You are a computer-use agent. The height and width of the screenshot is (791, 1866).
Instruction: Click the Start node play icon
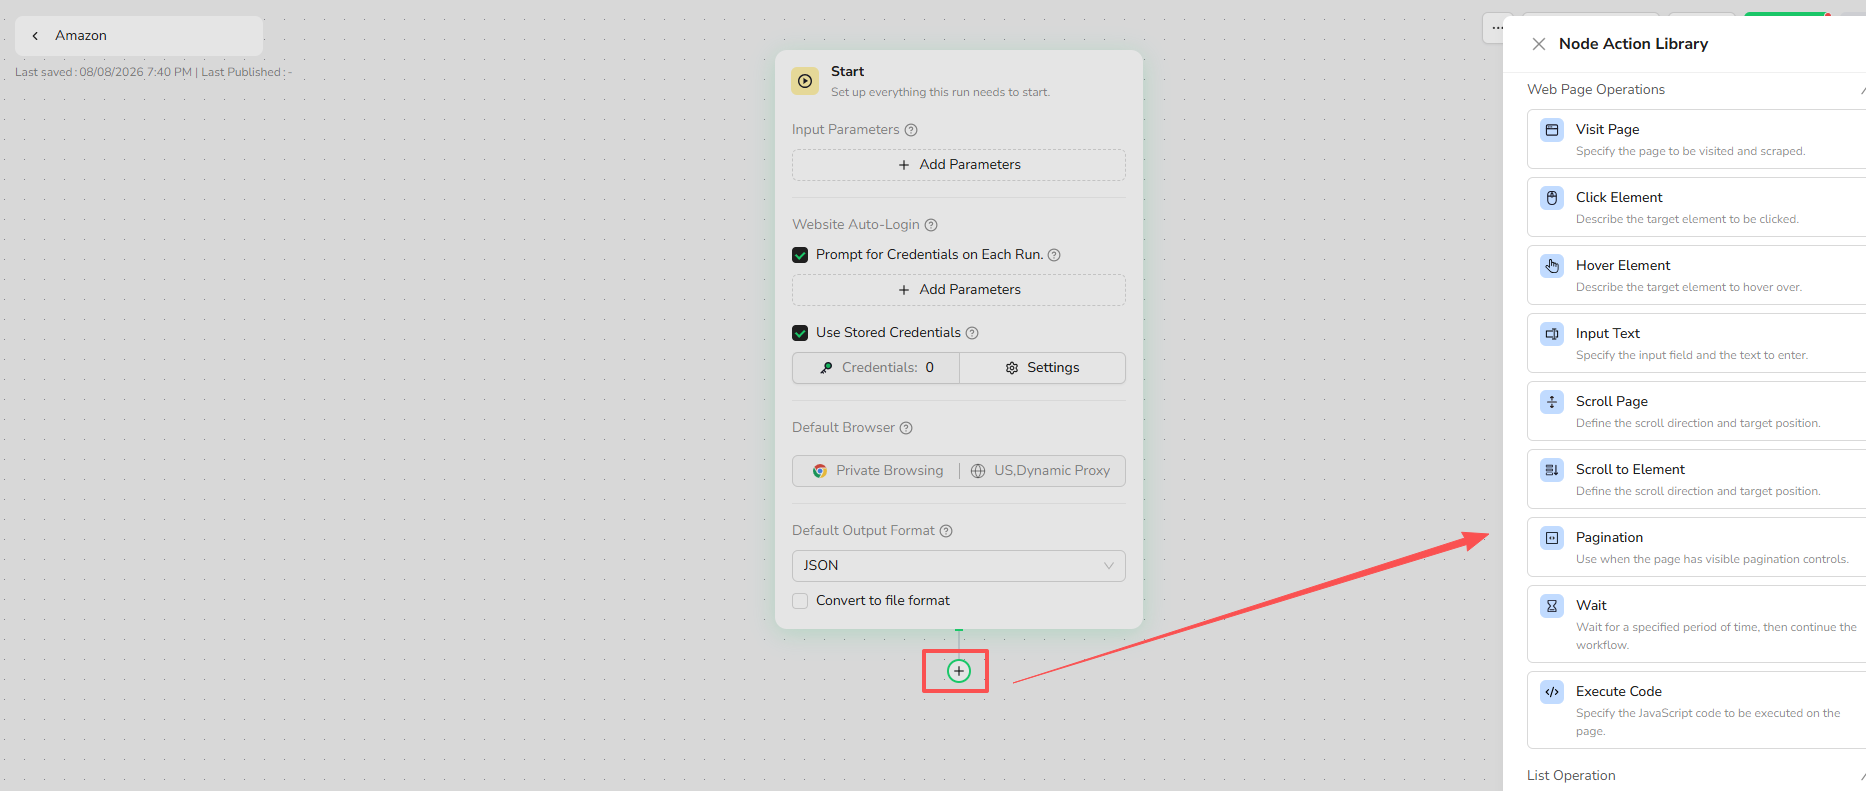[805, 81]
